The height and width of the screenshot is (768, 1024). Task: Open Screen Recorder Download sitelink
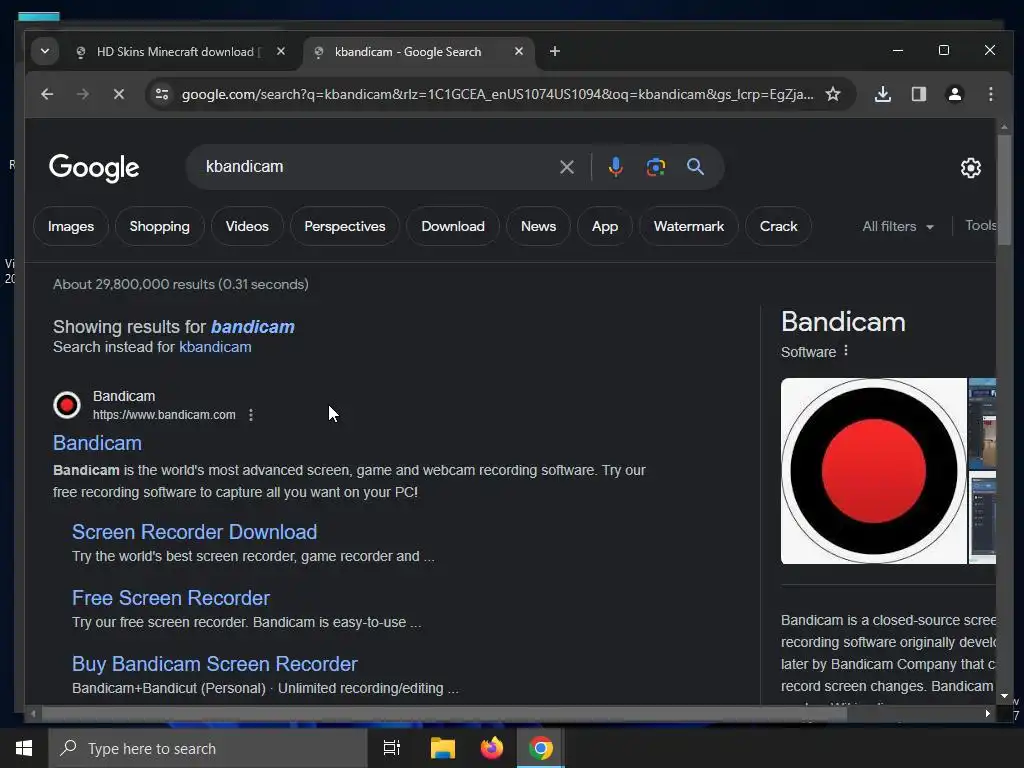[x=195, y=532]
